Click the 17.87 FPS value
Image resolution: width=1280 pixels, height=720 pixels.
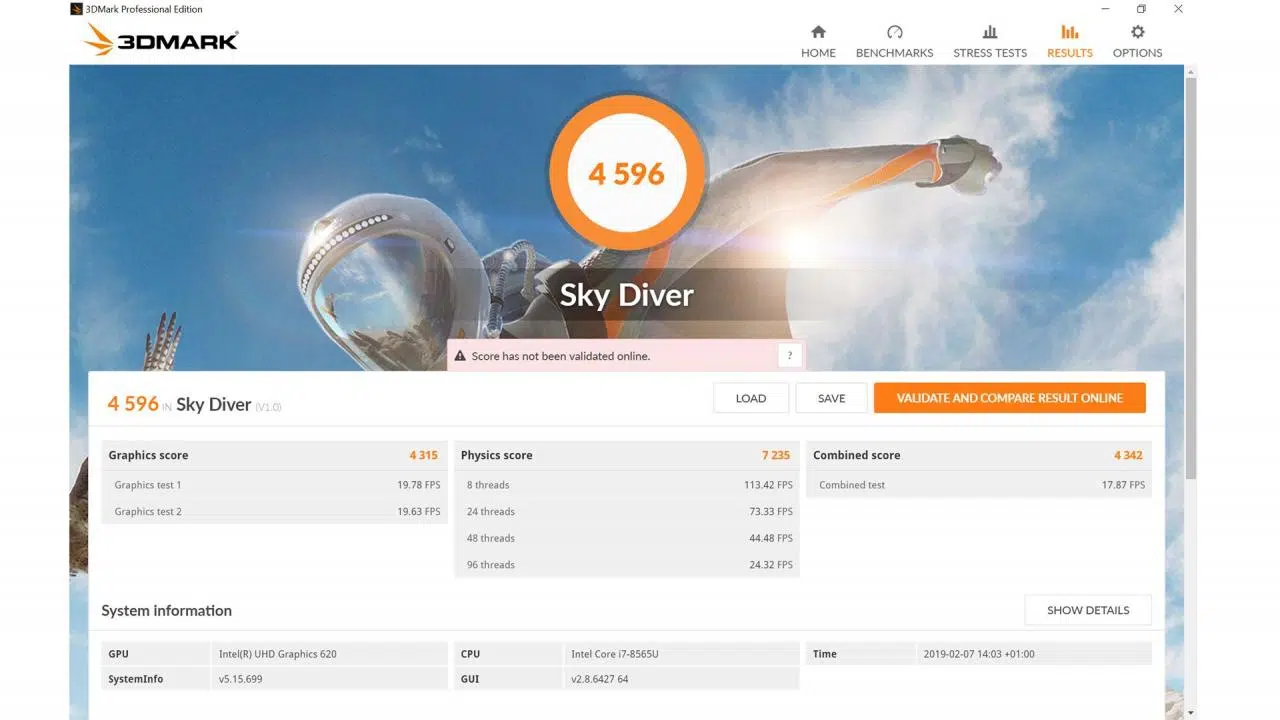pyautogui.click(x=1123, y=485)
